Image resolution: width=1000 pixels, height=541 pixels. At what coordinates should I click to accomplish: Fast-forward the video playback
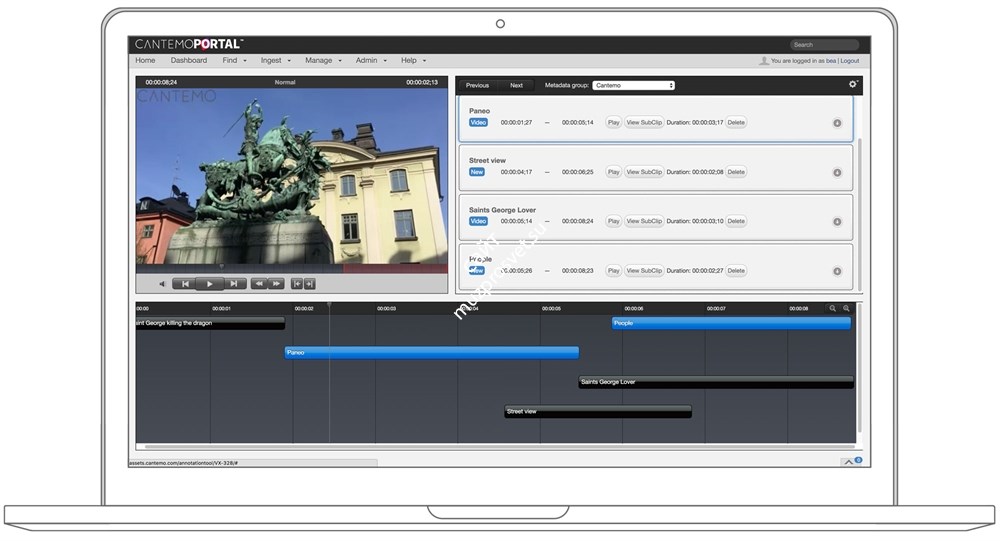pyautogui.click(x=276, y=284)
